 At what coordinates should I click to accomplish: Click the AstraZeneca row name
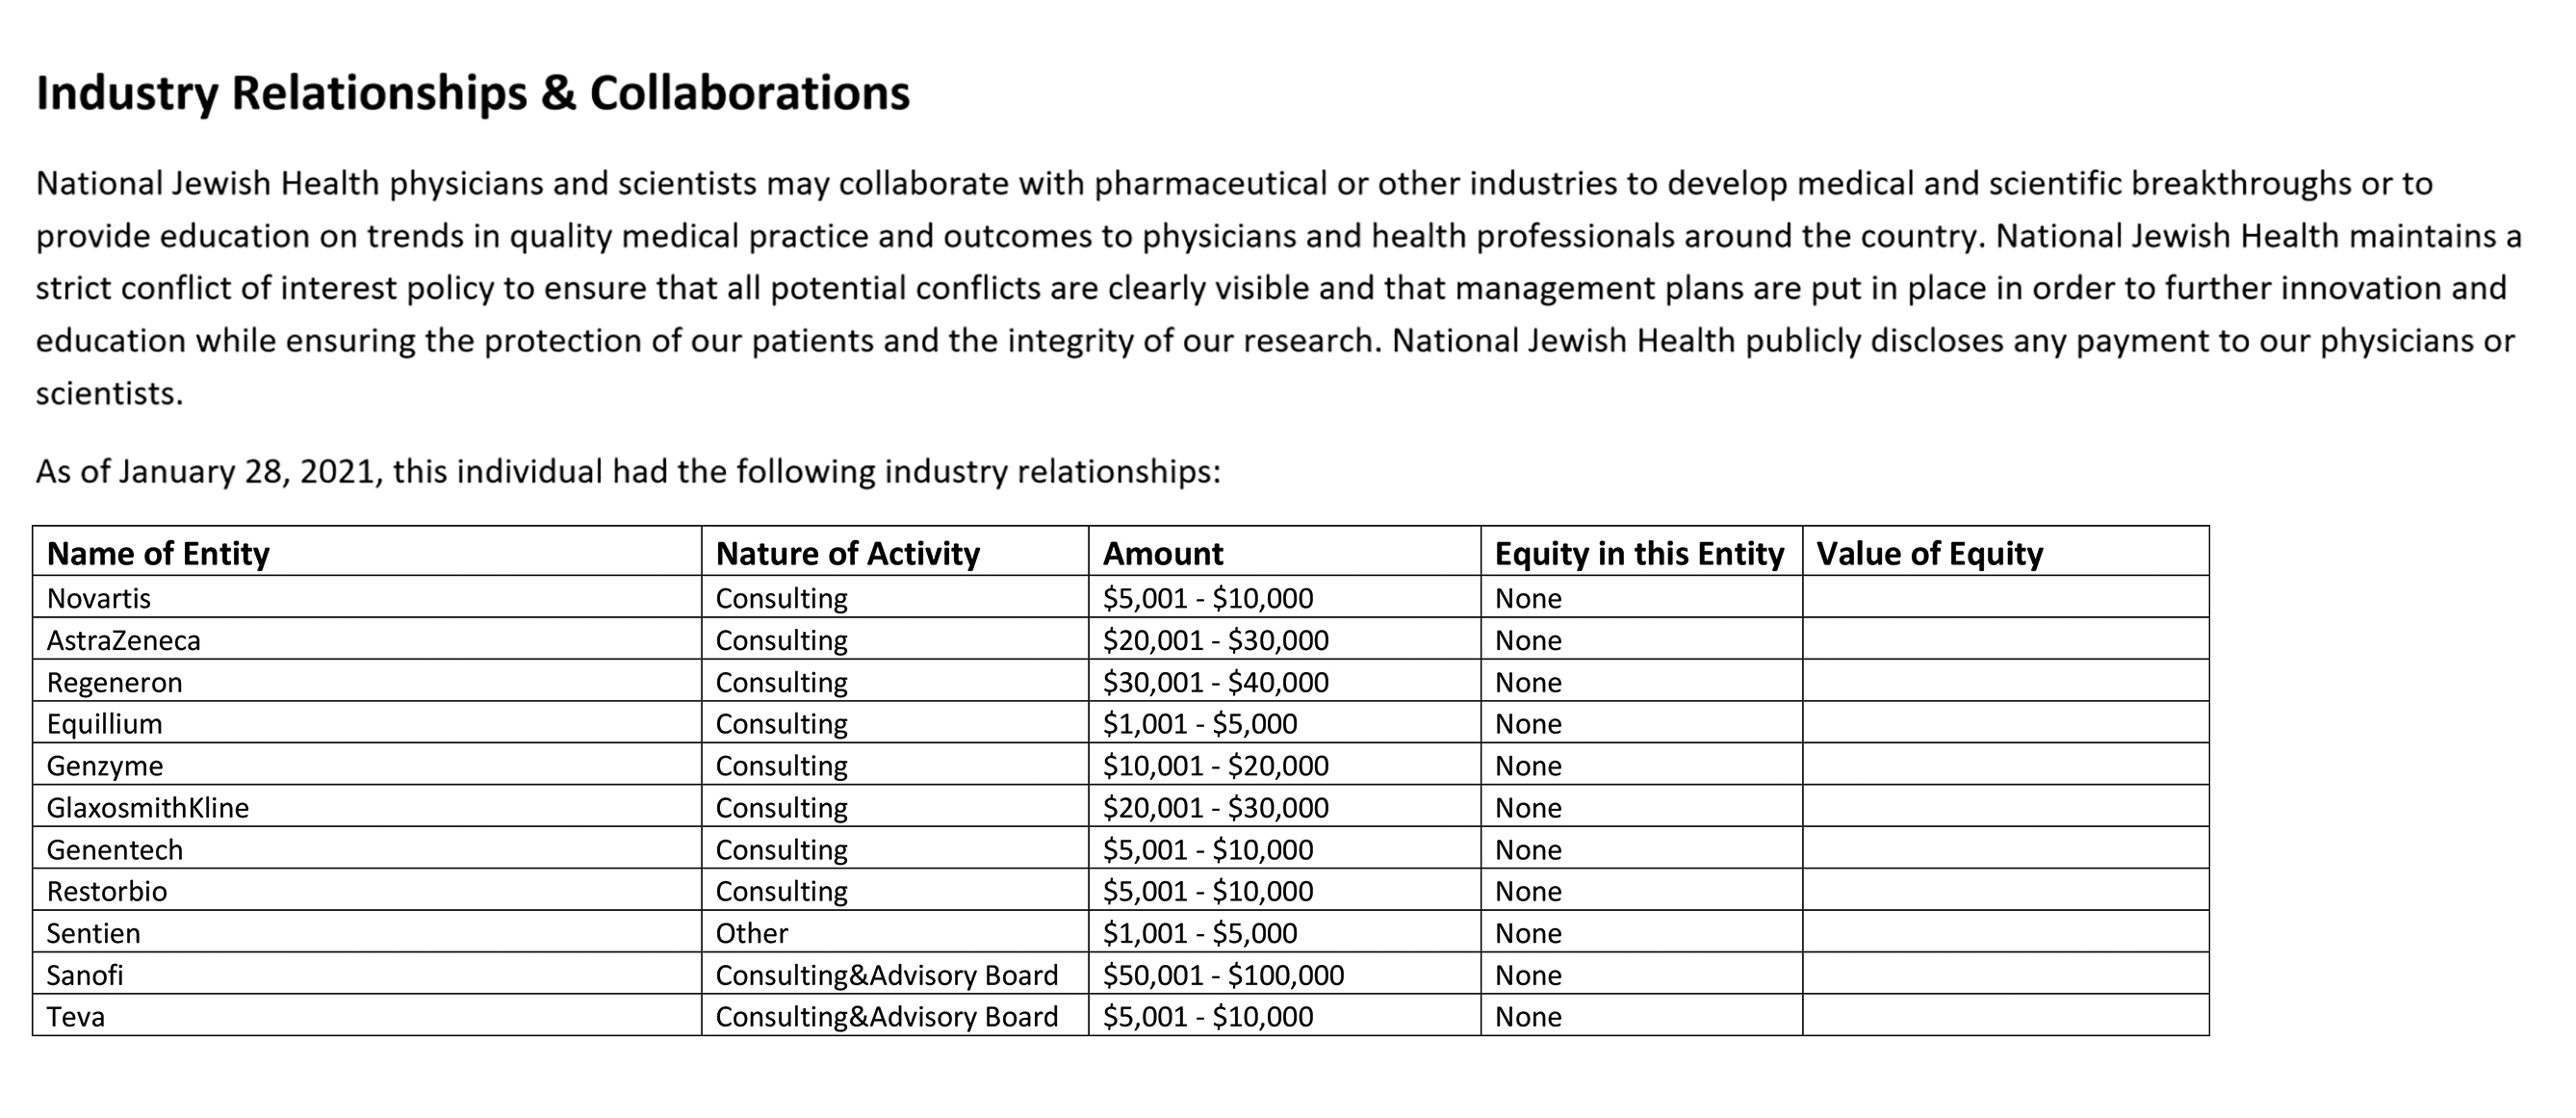[124, 640]
